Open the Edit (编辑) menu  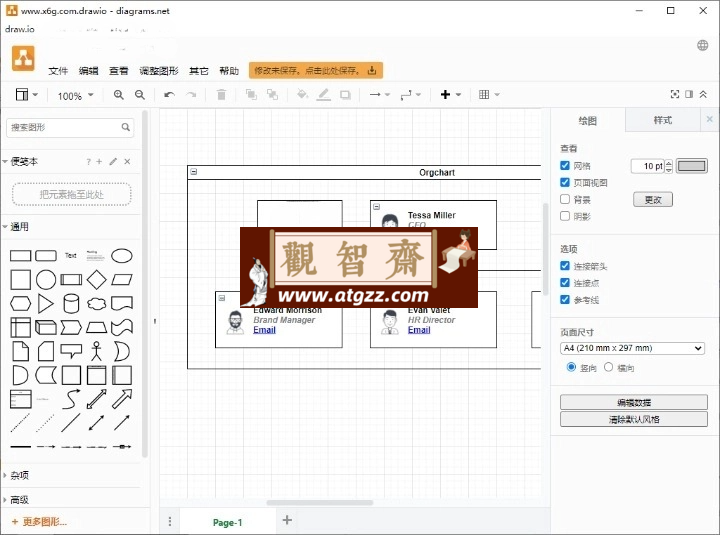[89, 71]
